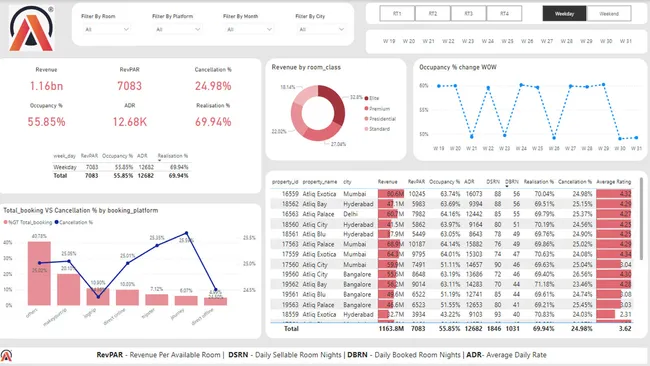Click the %GT Total_booking legend marker
Screen dimensions: 650x366
5,222
